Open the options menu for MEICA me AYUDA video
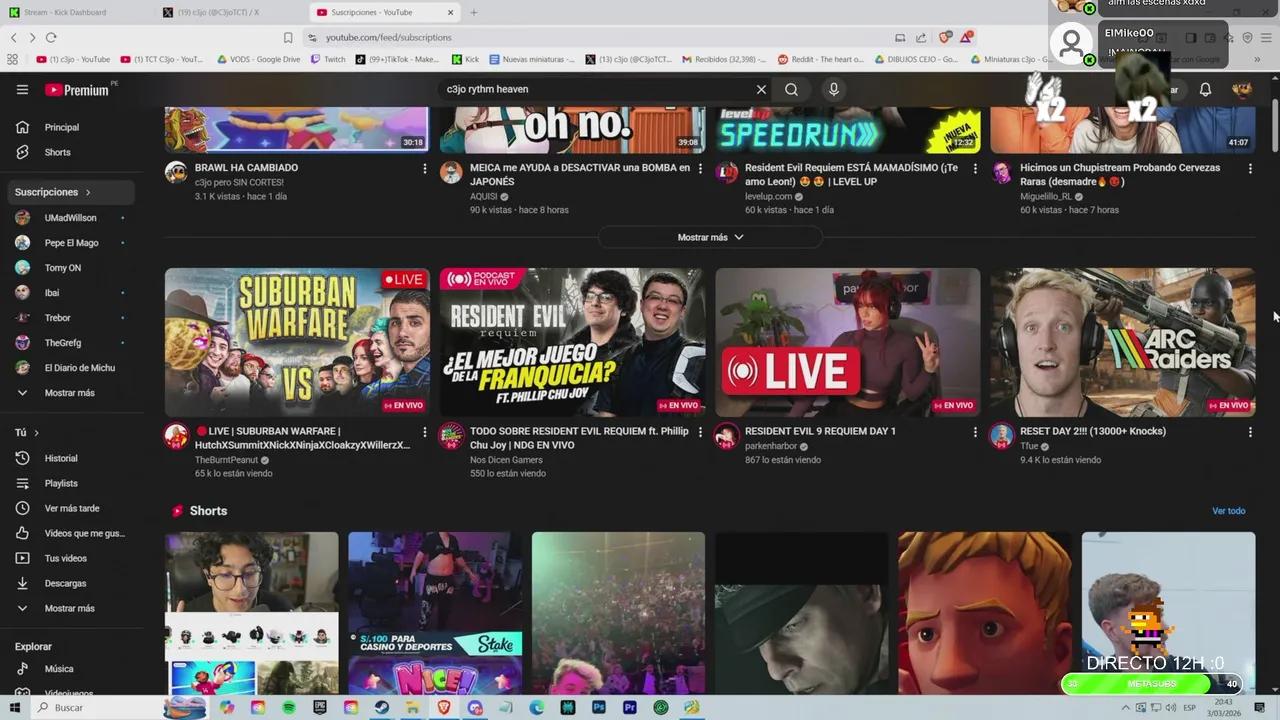1280x720 pixels. click(700, 168)
